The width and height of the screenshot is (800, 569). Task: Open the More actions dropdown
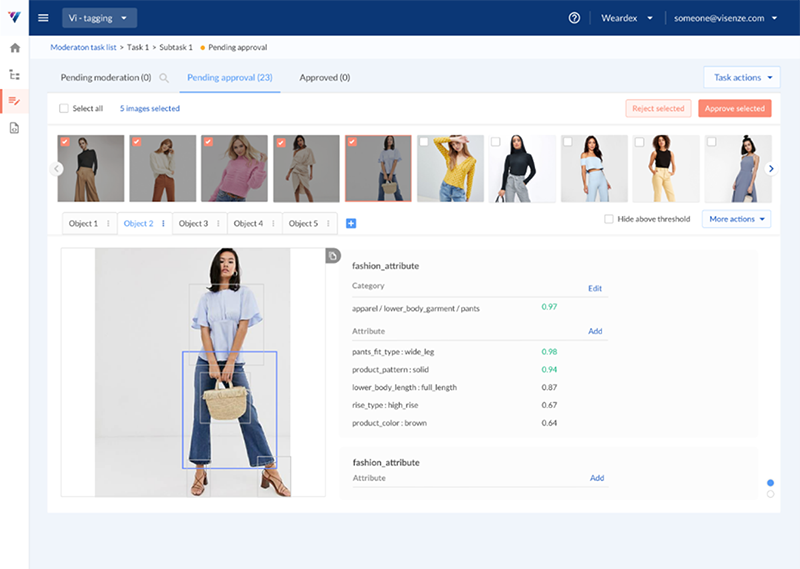736,219
